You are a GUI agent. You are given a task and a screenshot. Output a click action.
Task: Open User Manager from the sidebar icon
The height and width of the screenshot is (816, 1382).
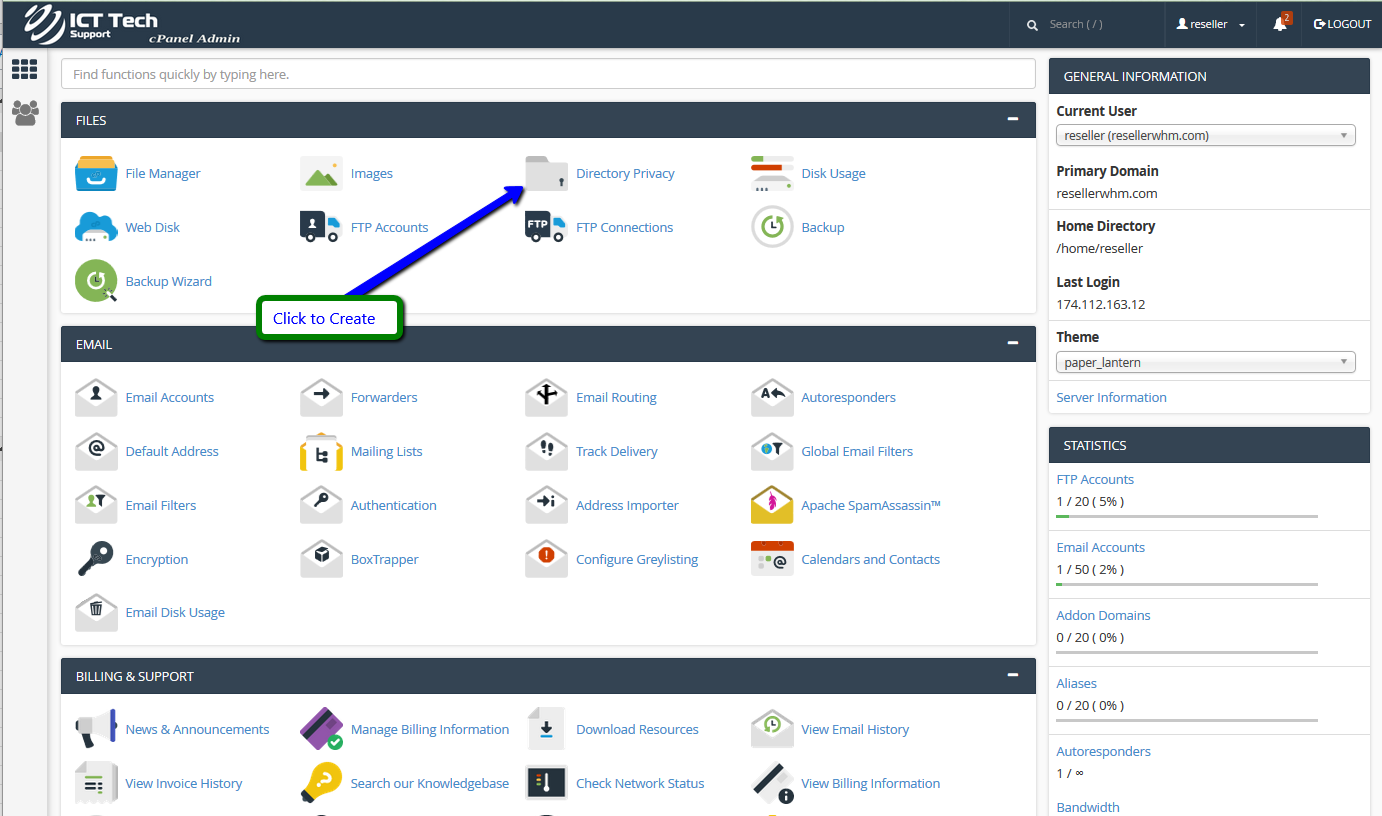coord(25,112)
